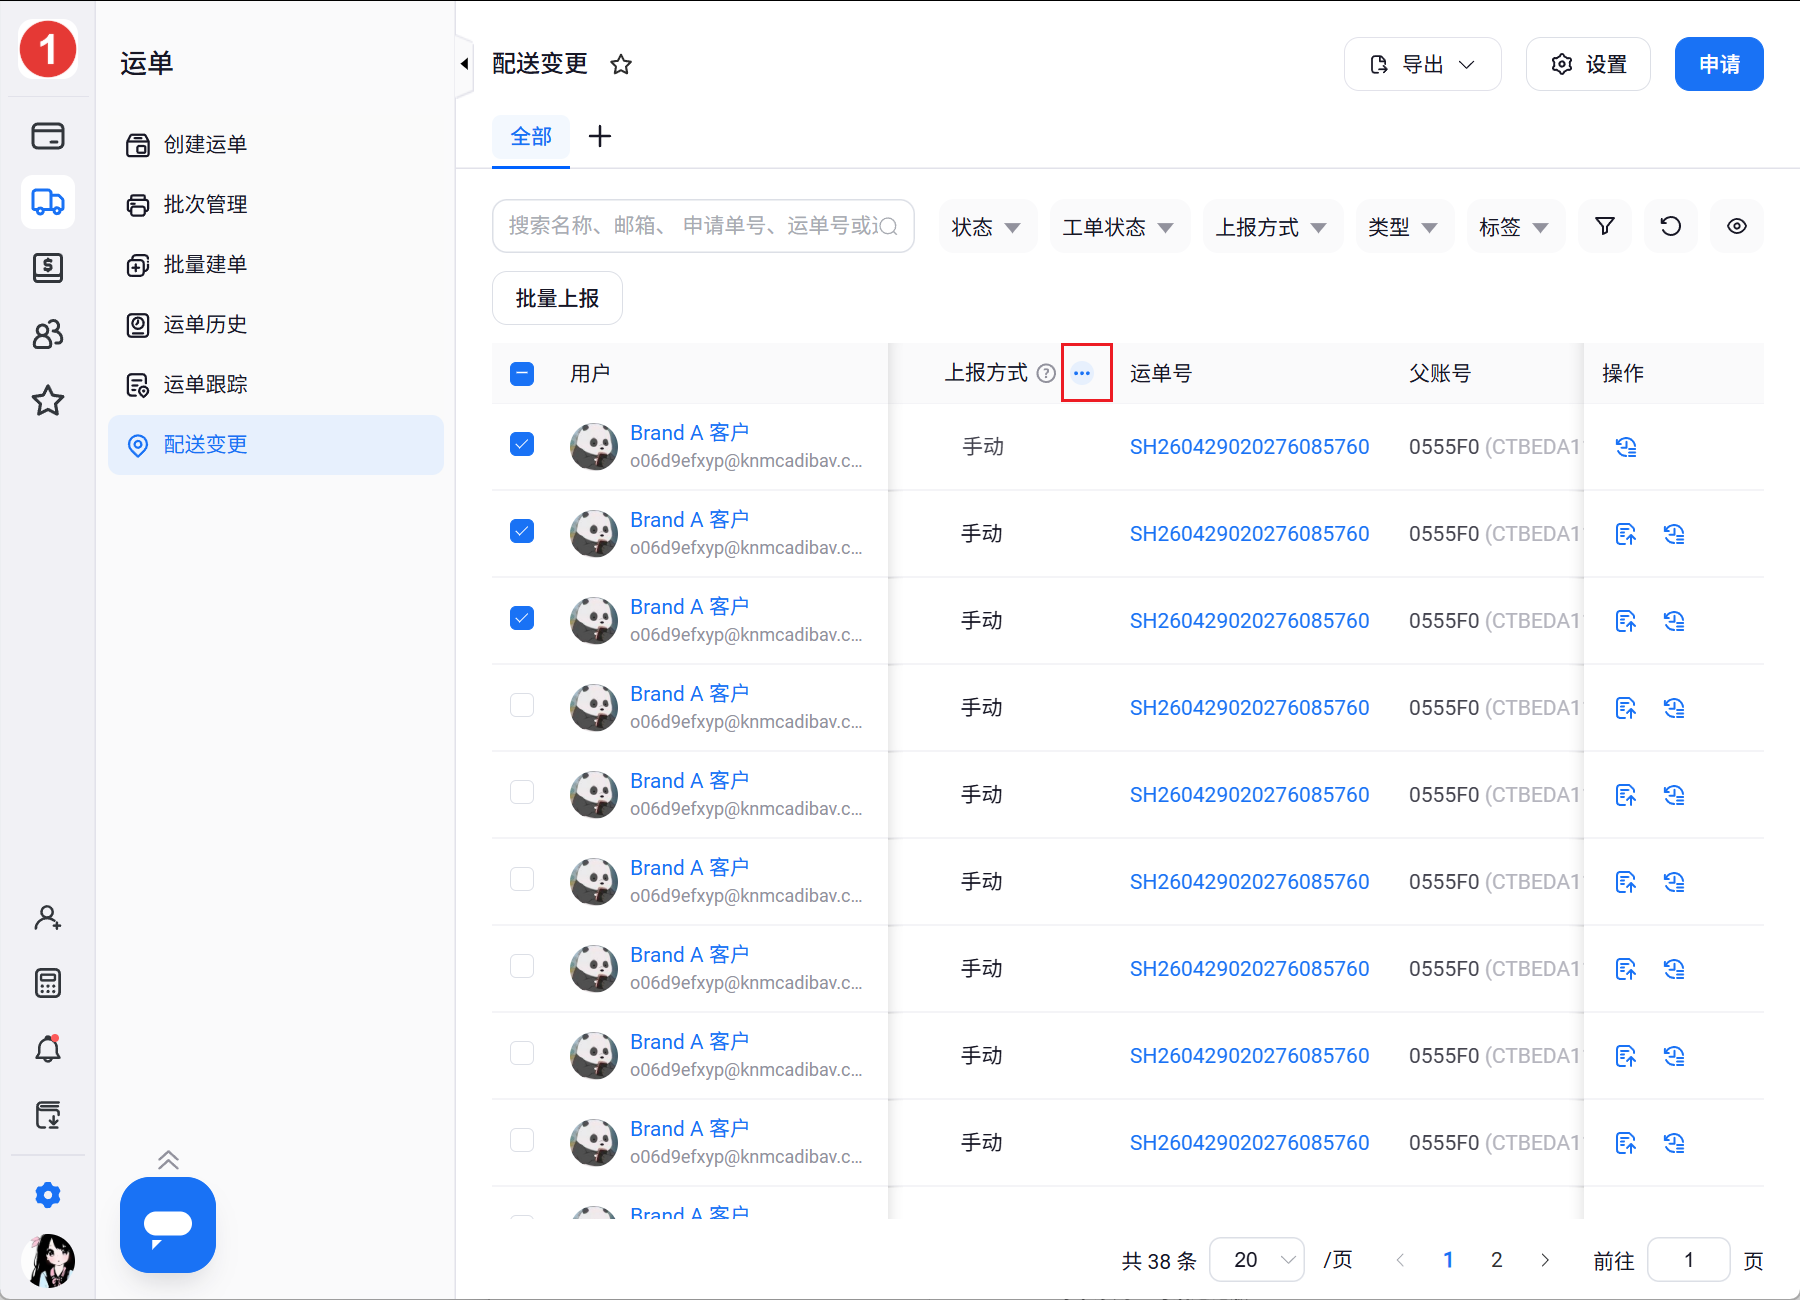Open 批量建单 in the menu
The height and width of the screenshot is (1300, 1800).
point(275,265)
